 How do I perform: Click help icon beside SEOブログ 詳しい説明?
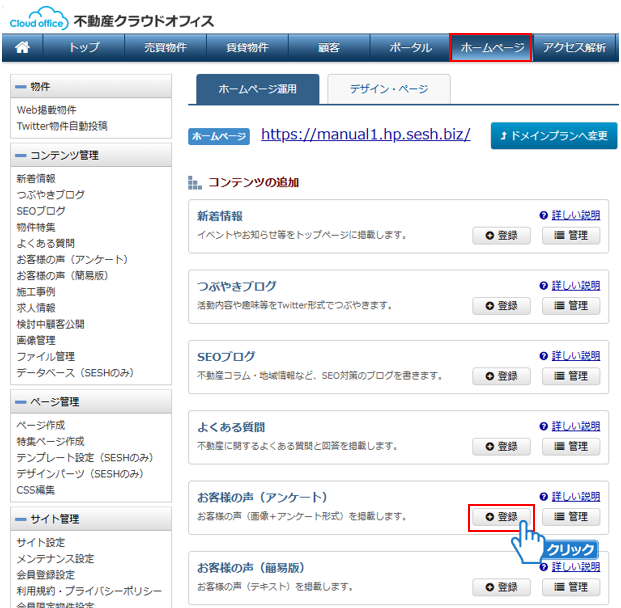click(543, 356)
